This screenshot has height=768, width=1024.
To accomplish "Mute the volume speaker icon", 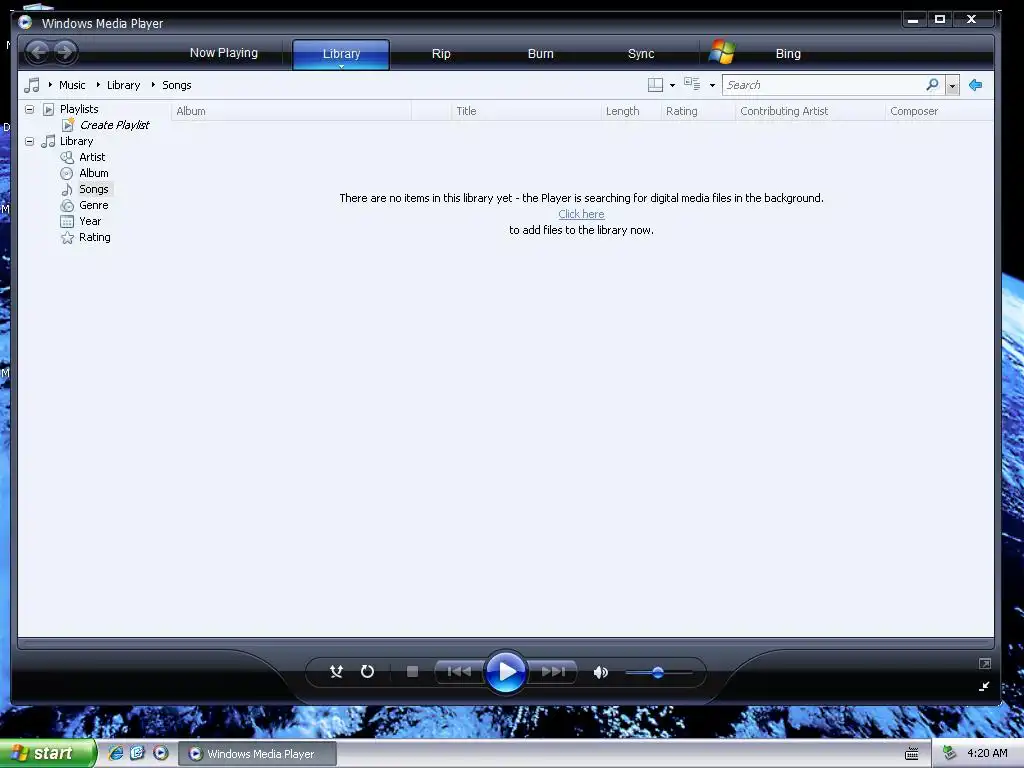I will click(600, 672).
